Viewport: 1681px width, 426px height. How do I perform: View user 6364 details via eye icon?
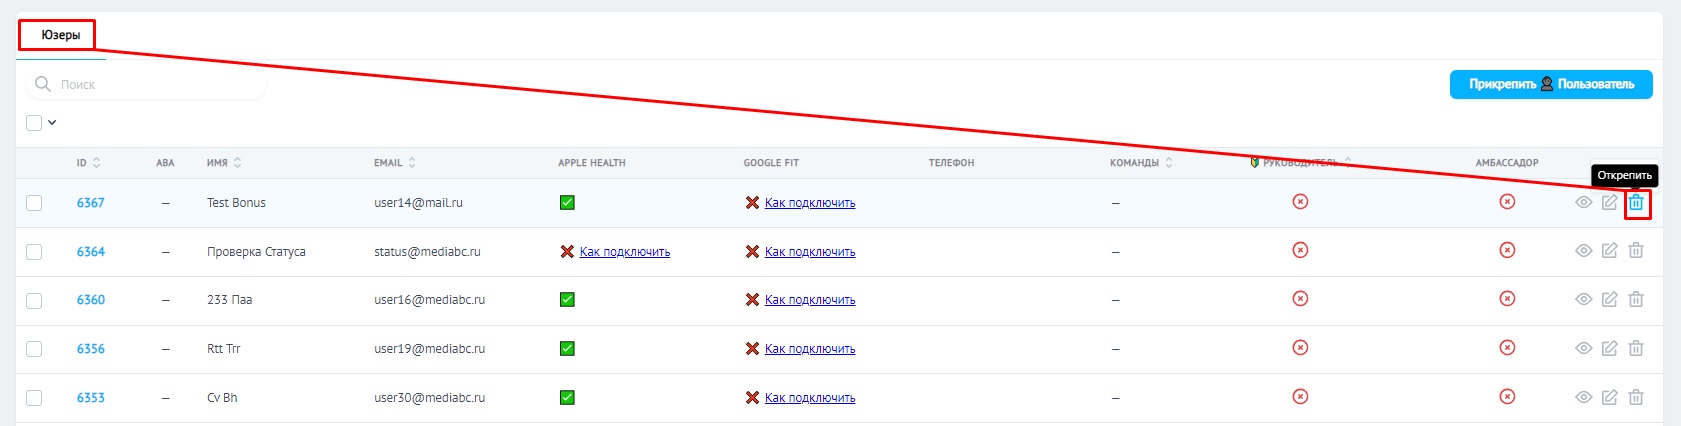tap(1583, 251)
